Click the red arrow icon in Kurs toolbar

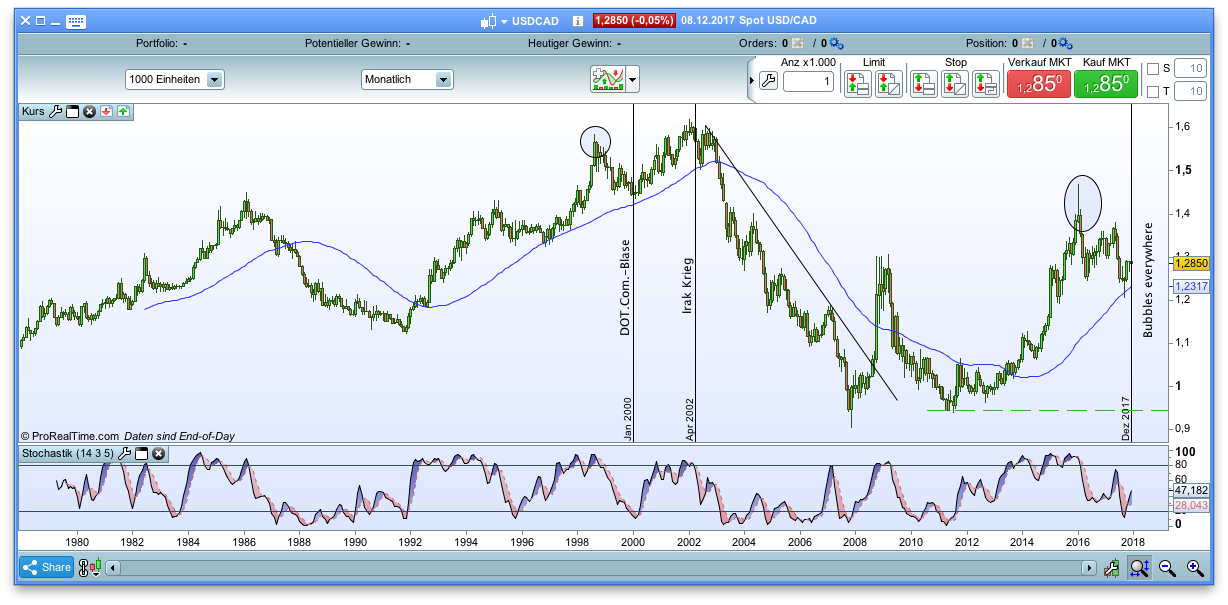coord(105,111)
